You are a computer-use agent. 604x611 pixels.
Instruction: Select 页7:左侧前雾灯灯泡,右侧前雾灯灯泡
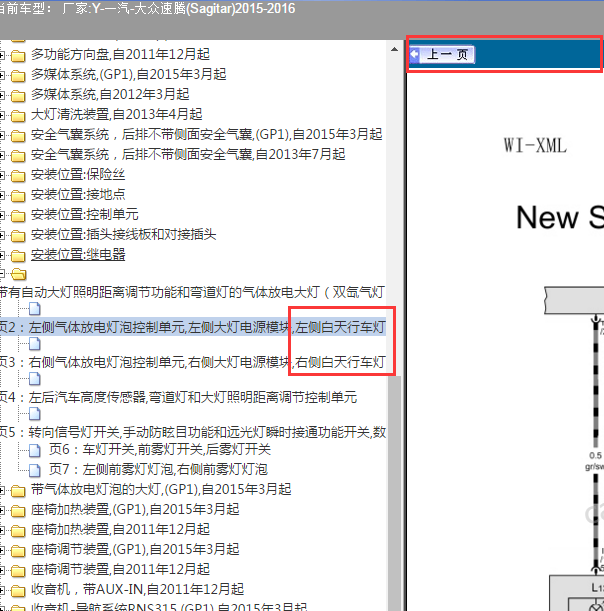158,470
